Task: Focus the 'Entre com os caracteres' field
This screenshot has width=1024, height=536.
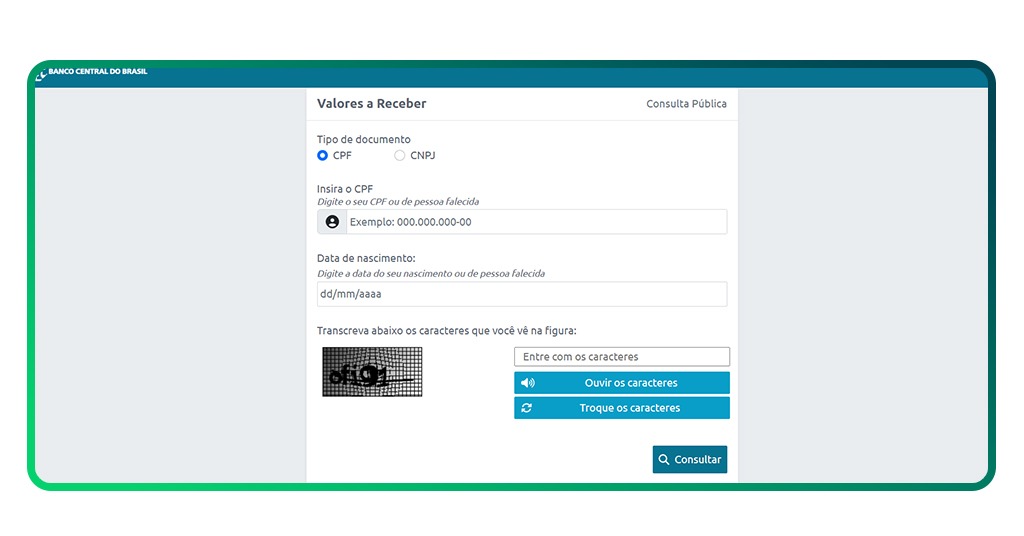Action: (x=622, y=357)
